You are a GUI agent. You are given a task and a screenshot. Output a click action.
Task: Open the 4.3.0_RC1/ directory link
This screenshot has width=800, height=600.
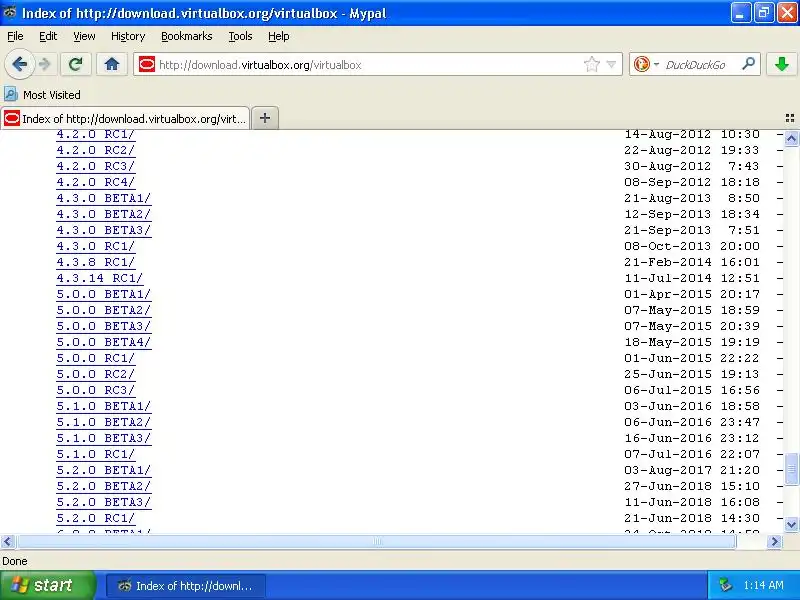[x=95, y=246]
